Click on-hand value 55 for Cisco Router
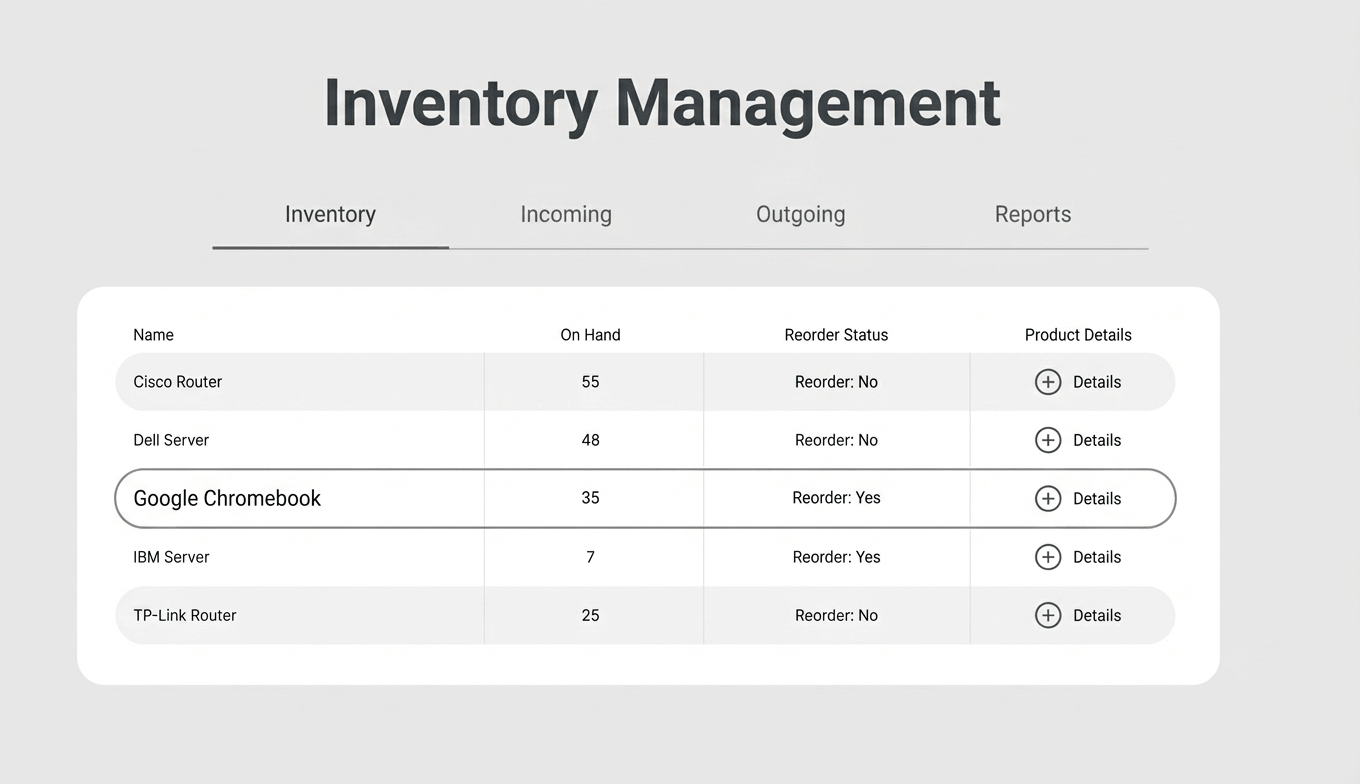 [590, 382]
